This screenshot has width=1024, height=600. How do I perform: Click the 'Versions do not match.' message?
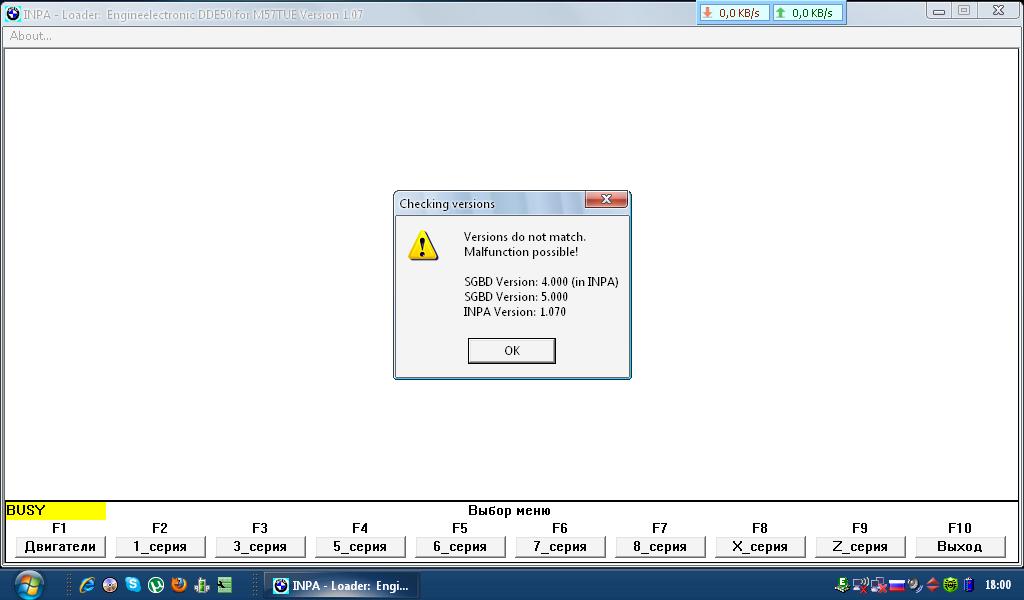coord(524,237)
